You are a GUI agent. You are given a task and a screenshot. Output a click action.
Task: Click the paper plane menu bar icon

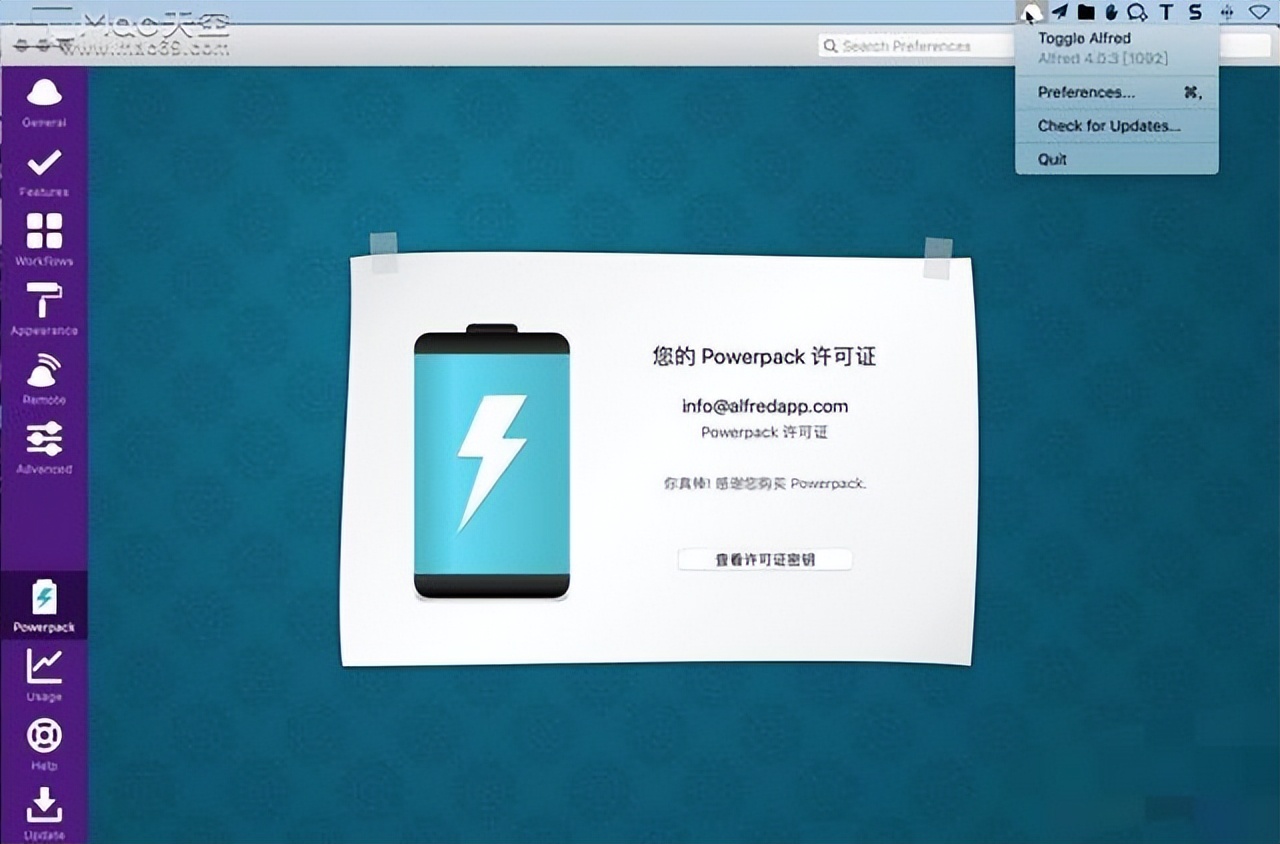[x=1059, y=12]
